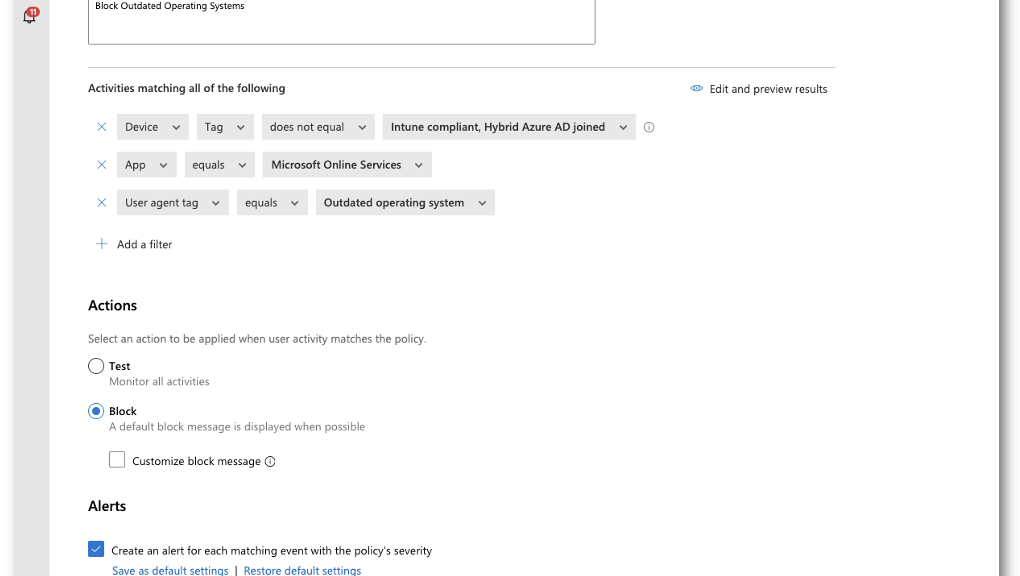
Task: Click the plus icon to add a filter
Action: (101, 244)
